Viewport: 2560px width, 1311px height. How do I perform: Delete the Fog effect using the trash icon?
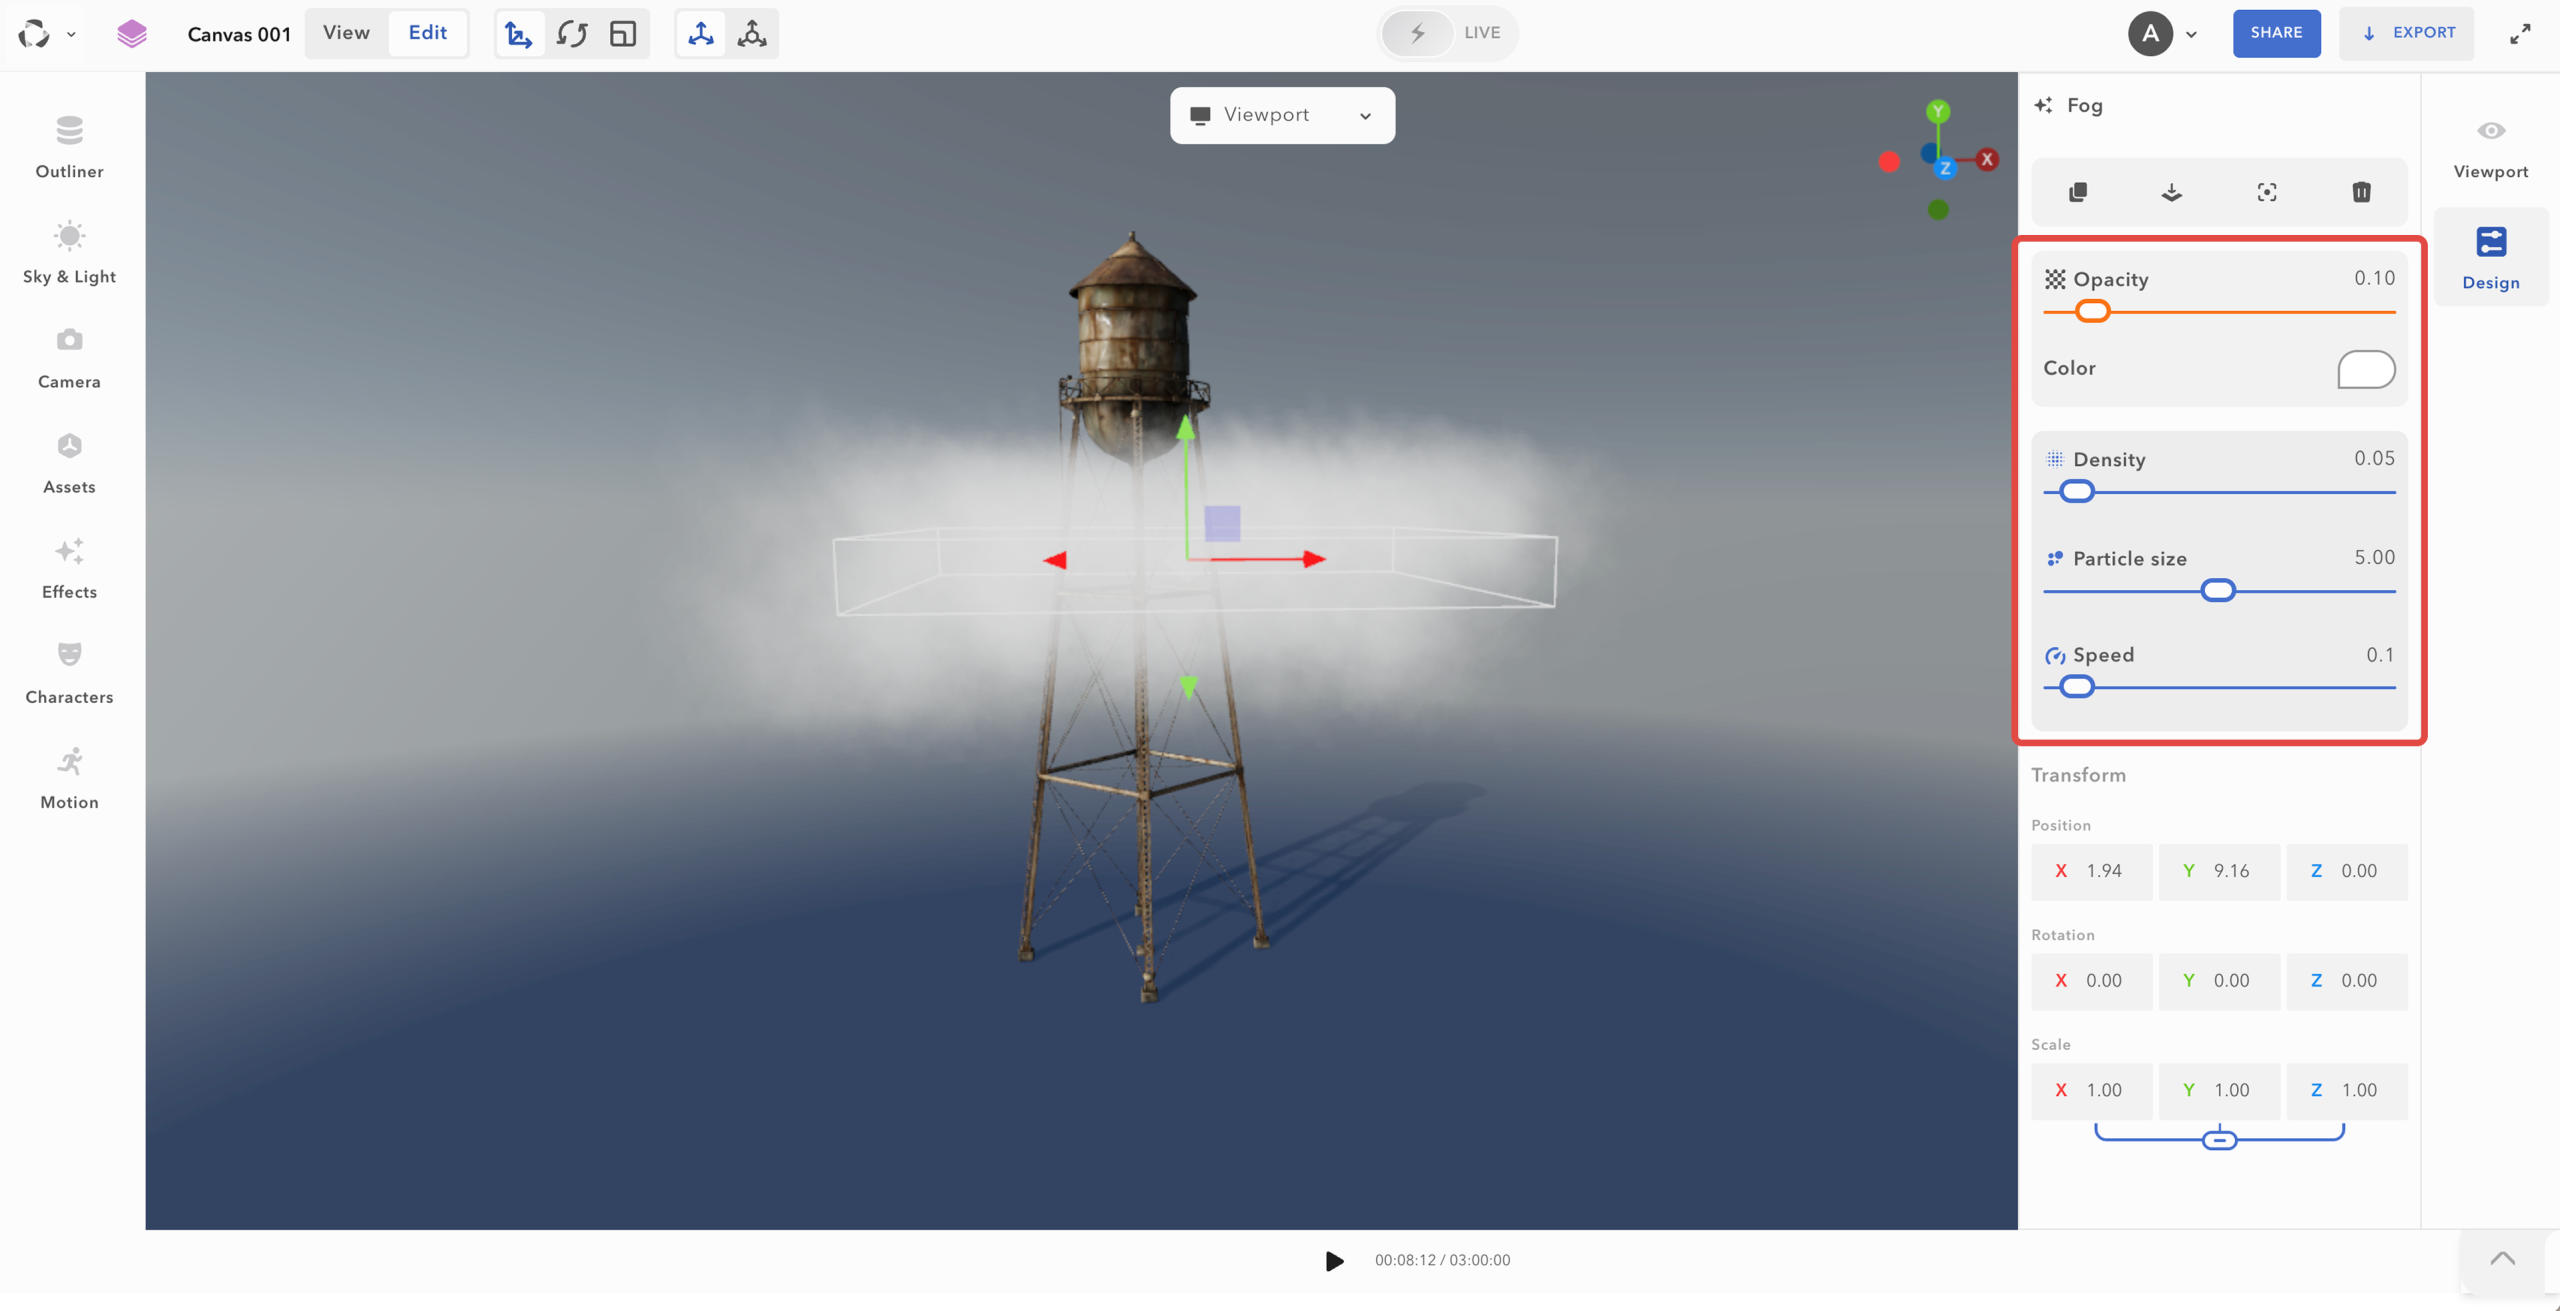pyautogui.click(x=2361, y=192)
